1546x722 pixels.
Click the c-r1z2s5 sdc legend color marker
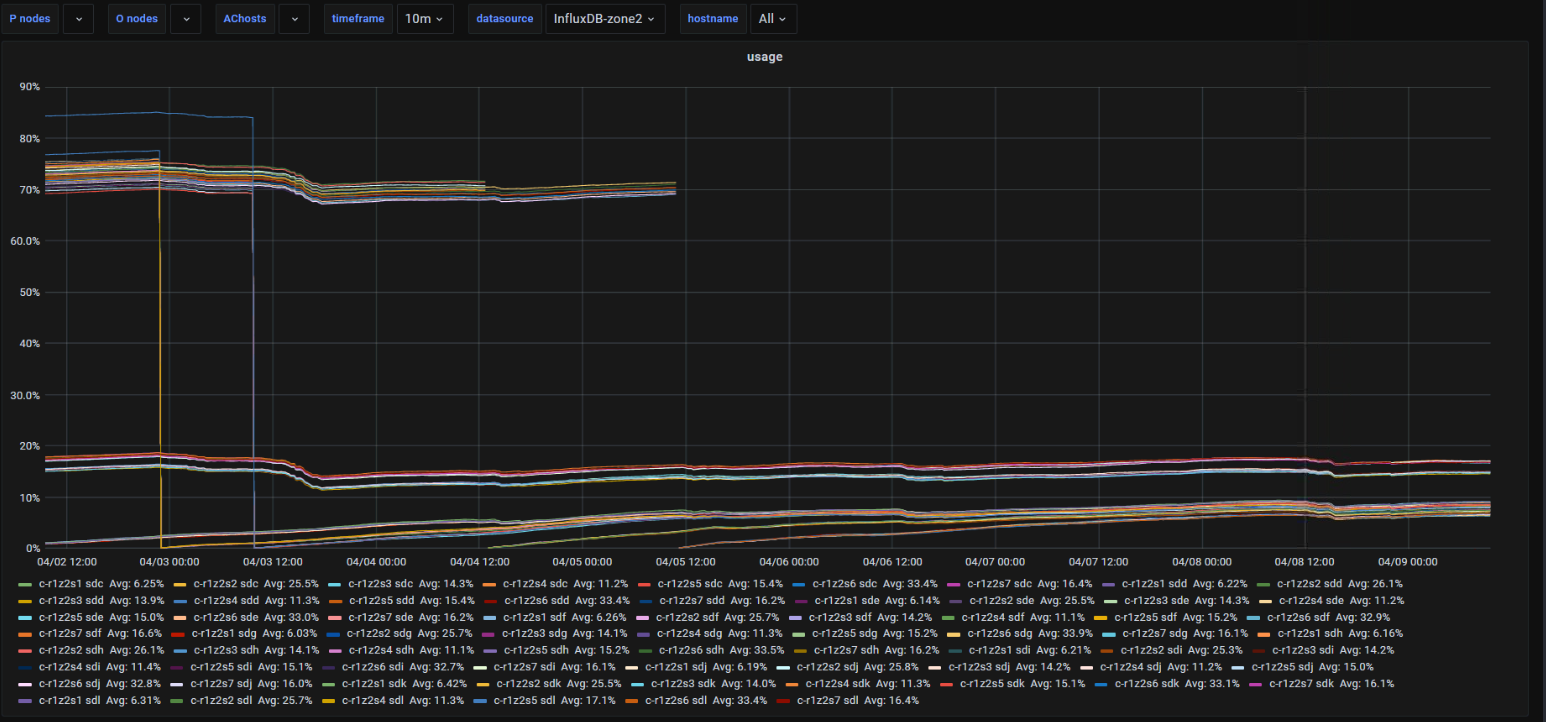coord(644,583)
